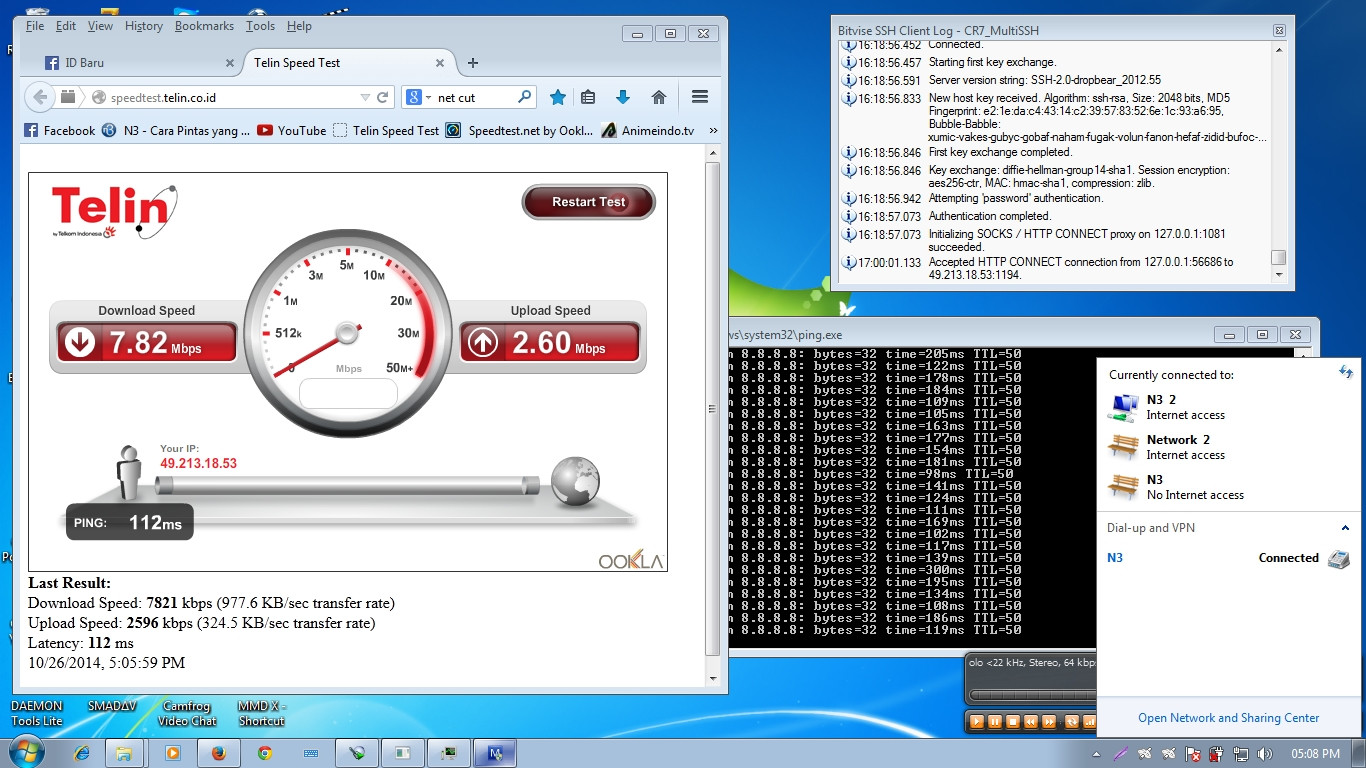The width and height of the screenshot is (1366, 768).
Task: Pause the media player
Action: tap(995, 721)
